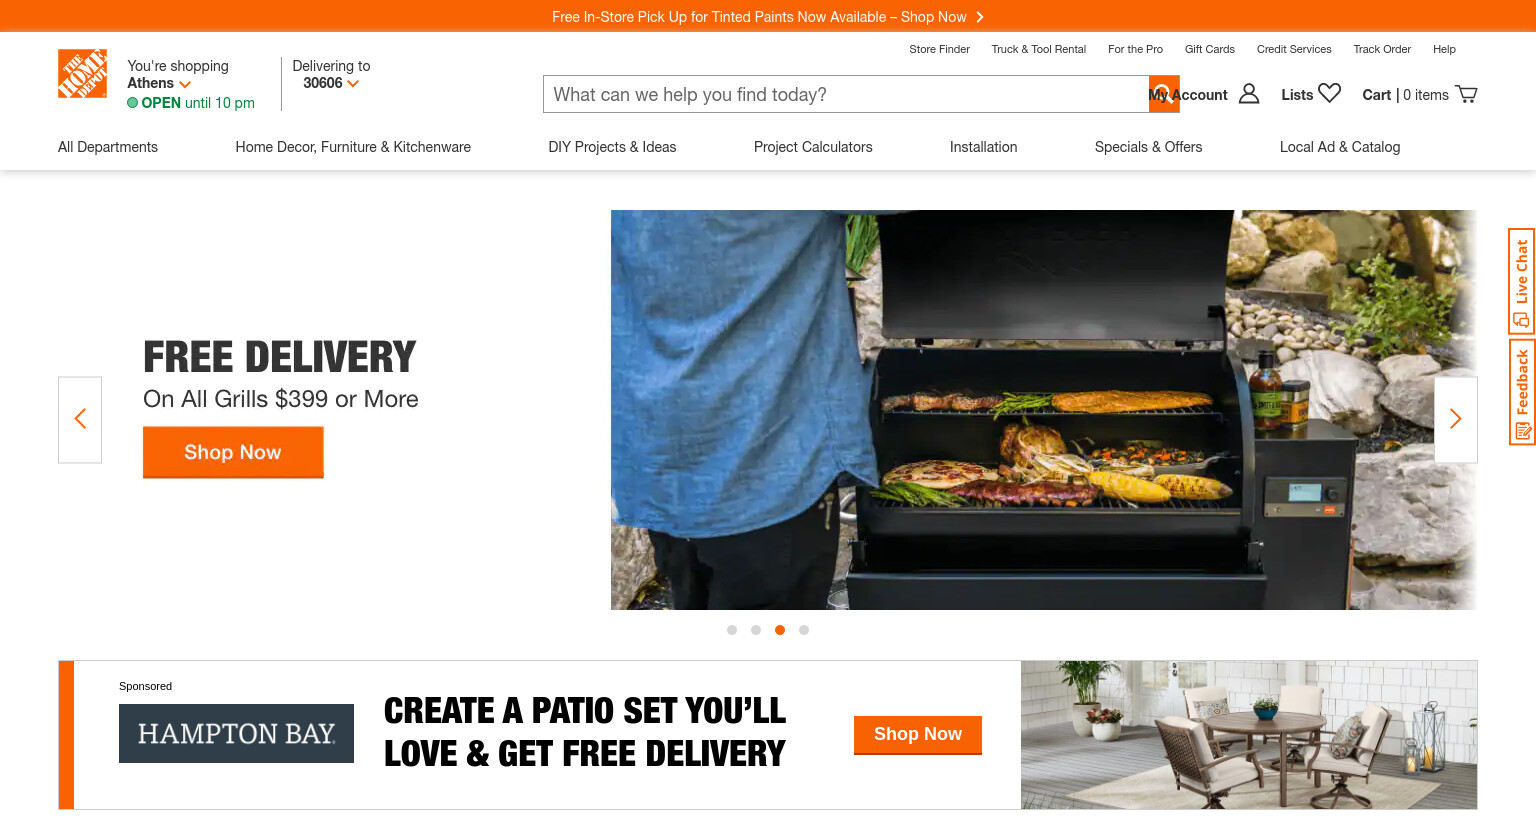This screenshot has width=1536, height=824.
Task: Select the second carousel dot indicator
Action: 756,630
